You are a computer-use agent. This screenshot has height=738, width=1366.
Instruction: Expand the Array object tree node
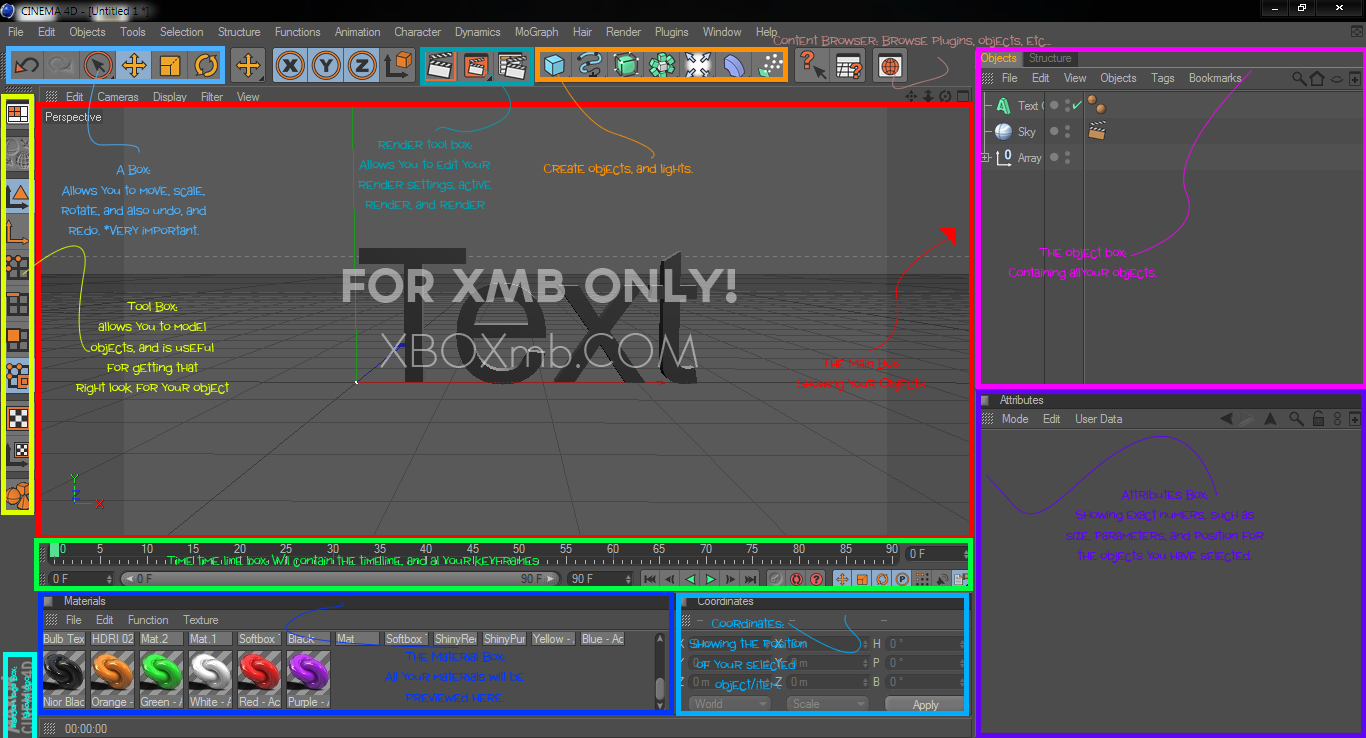coord(987,158)
